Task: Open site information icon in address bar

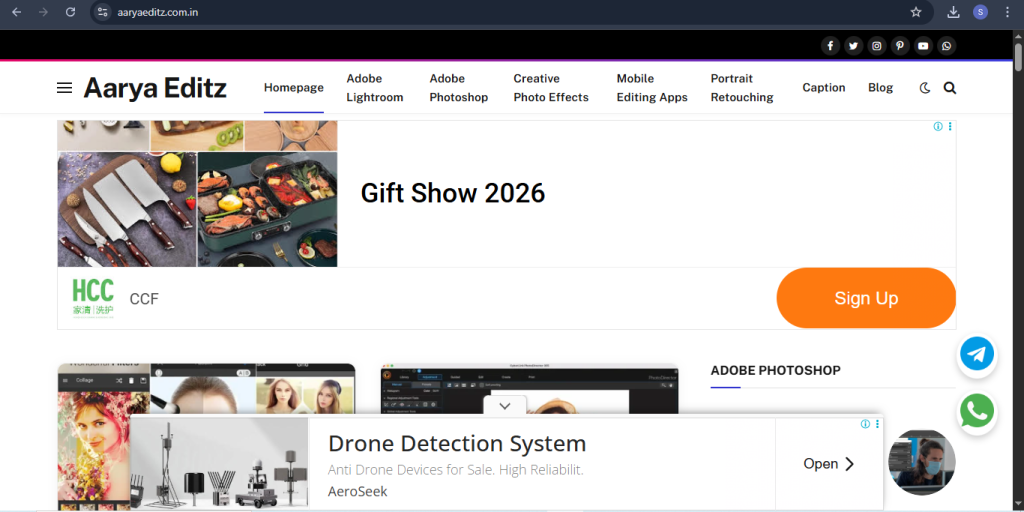Action: (x=102, y=12)
